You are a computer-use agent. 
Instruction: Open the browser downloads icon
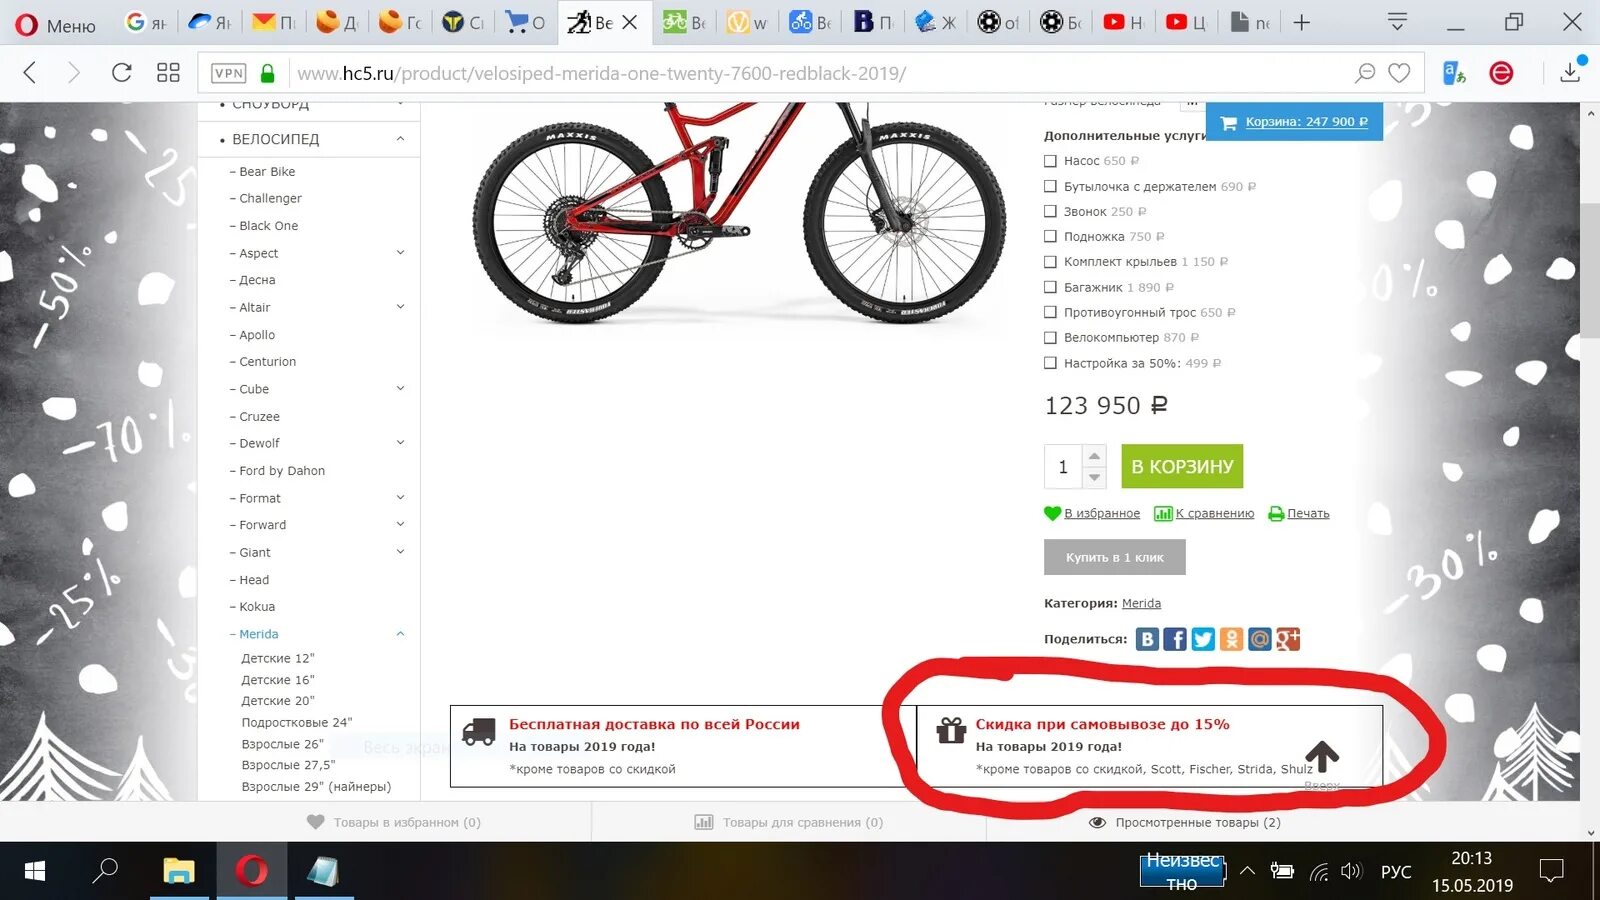click(1570, 73)
